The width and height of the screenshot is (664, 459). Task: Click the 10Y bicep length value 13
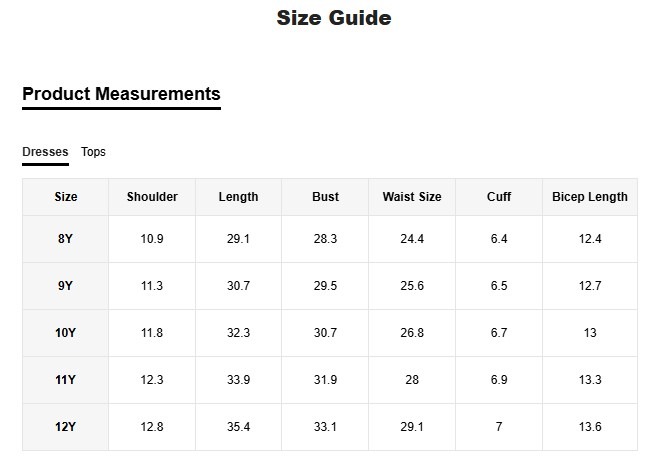click(x=590, y=333)
